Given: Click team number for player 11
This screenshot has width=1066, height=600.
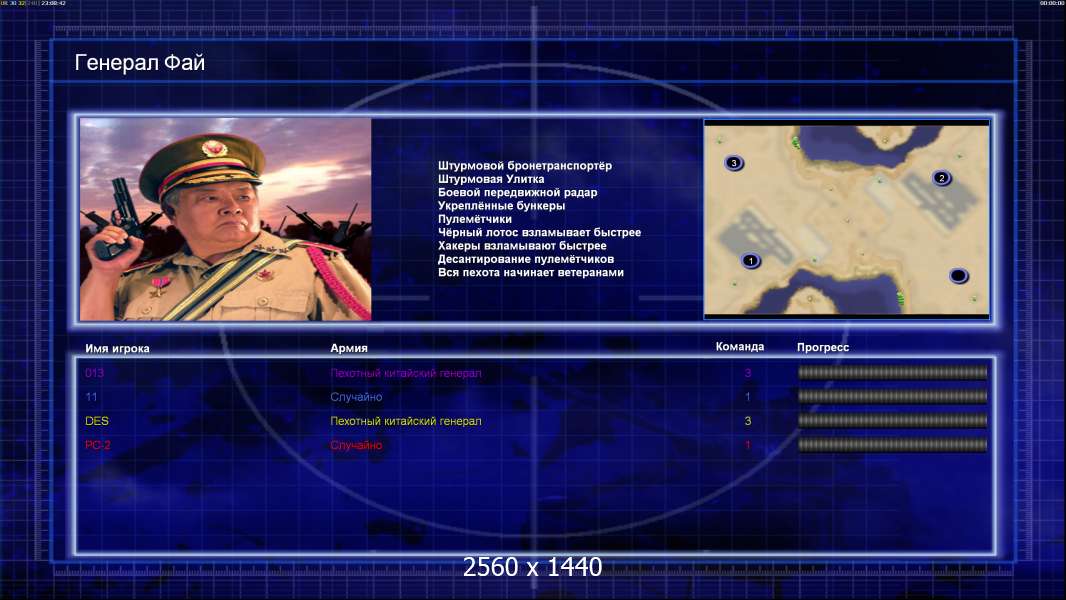Looking at the screenshot, I should tap(747, 397).
